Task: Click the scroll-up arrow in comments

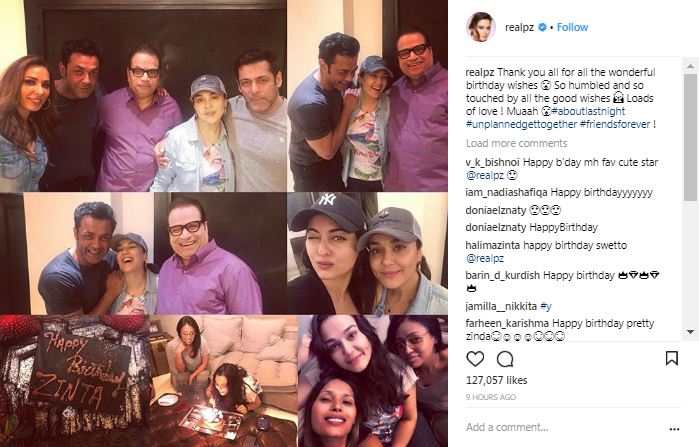Action: click(x=690, y=66)
